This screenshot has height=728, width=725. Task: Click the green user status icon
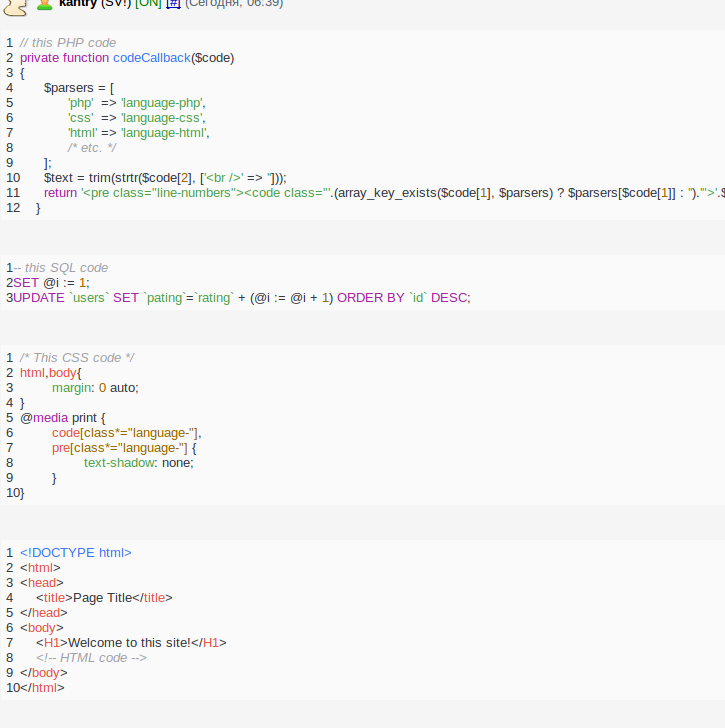click(x=45, y=4)
